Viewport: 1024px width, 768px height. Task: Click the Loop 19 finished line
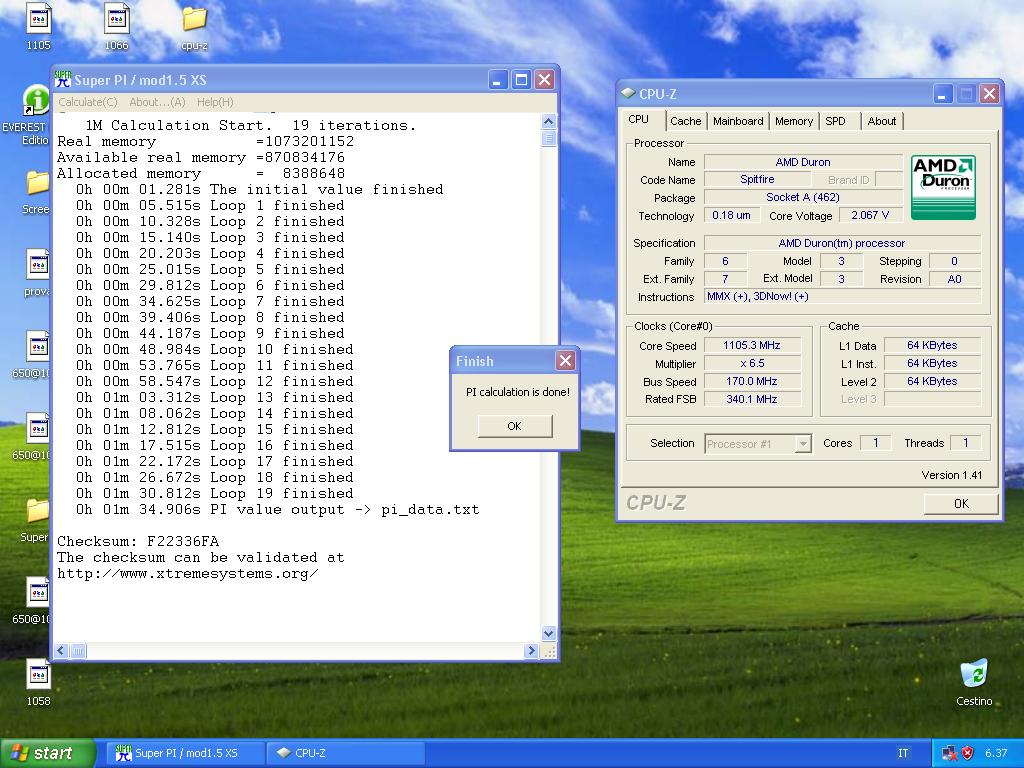click(214, 493)
